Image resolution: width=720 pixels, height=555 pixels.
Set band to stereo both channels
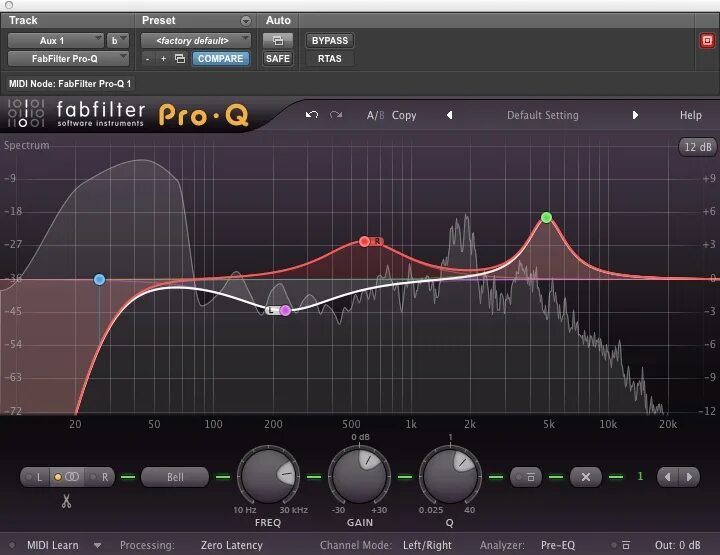click(67, 477)
